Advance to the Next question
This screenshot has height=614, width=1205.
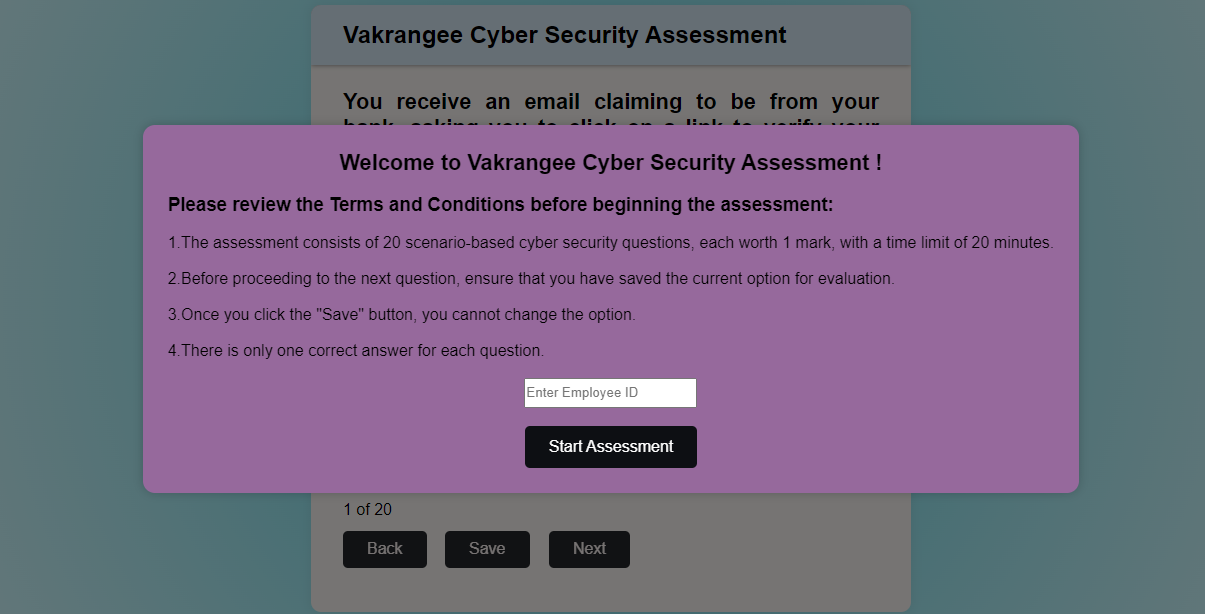589,549
